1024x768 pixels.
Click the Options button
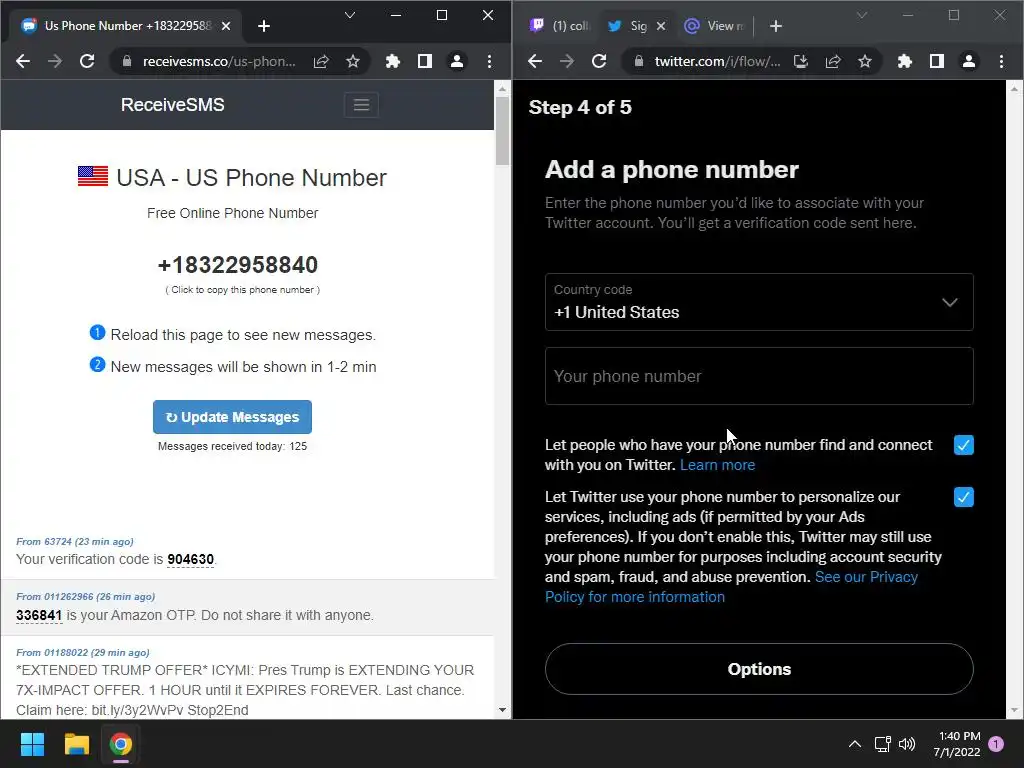click(759, 669)
